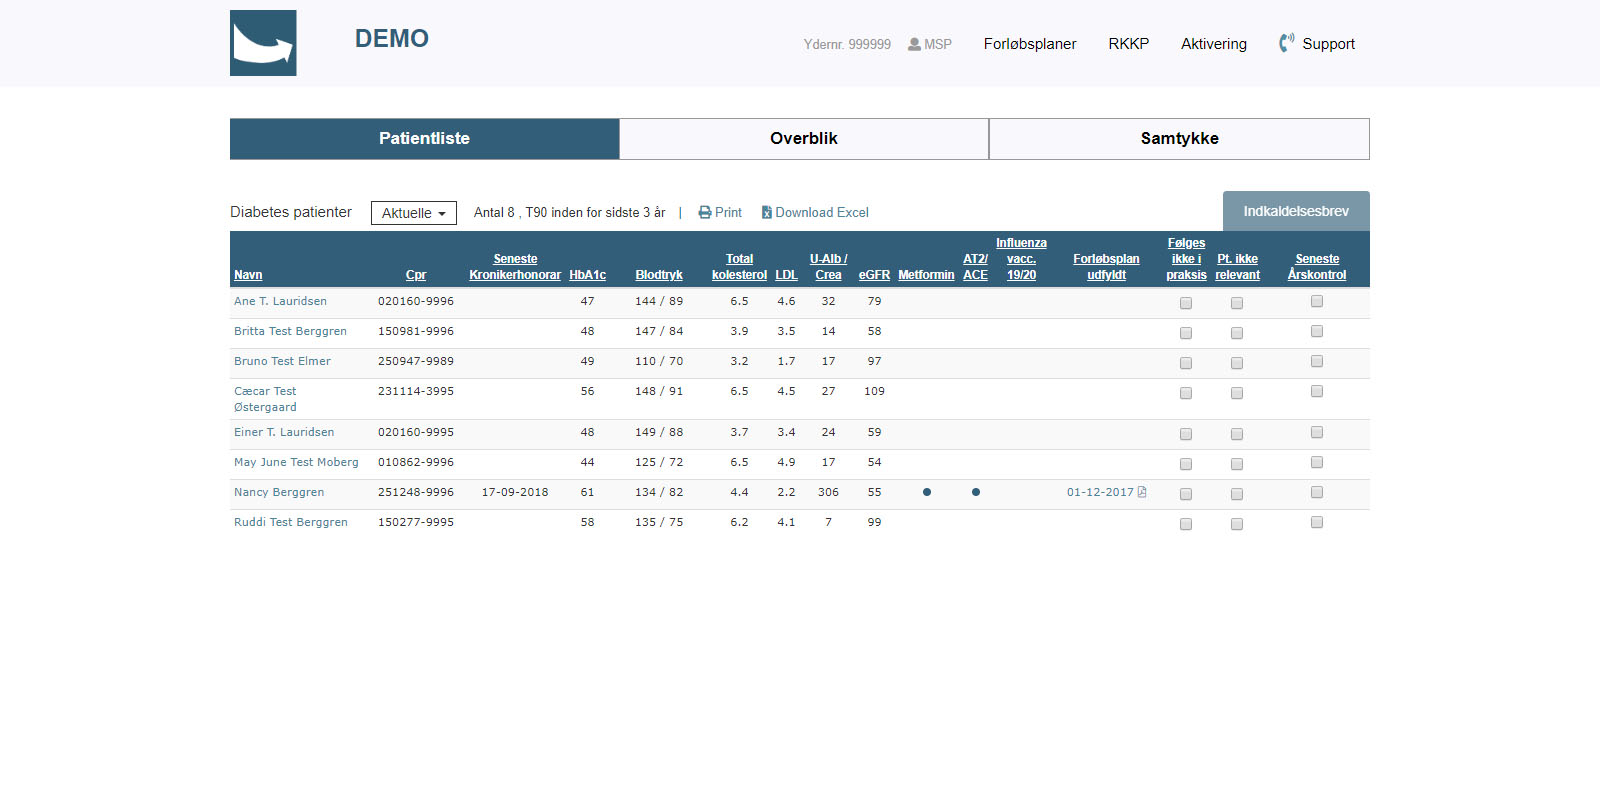This screenshot has width=1600, height=789.
Task: Open Forløbsplaner in the top menu
Action: 1030,44
